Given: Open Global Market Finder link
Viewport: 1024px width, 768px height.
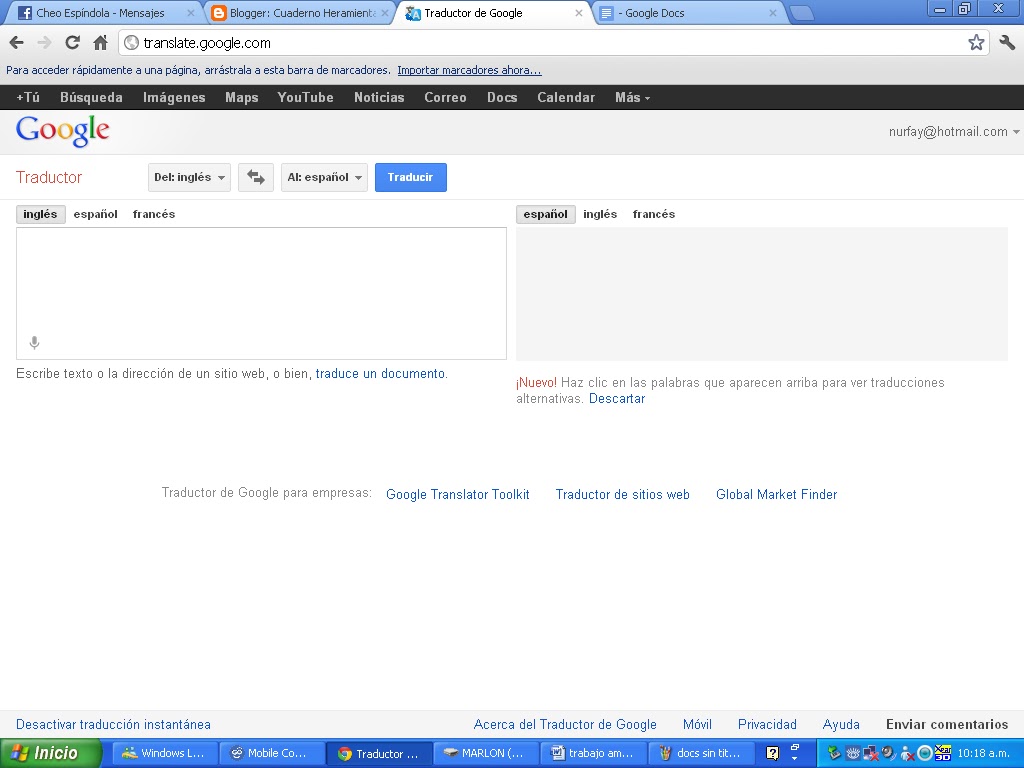Looking at the screenshot, I should click(x=776, y=494).
